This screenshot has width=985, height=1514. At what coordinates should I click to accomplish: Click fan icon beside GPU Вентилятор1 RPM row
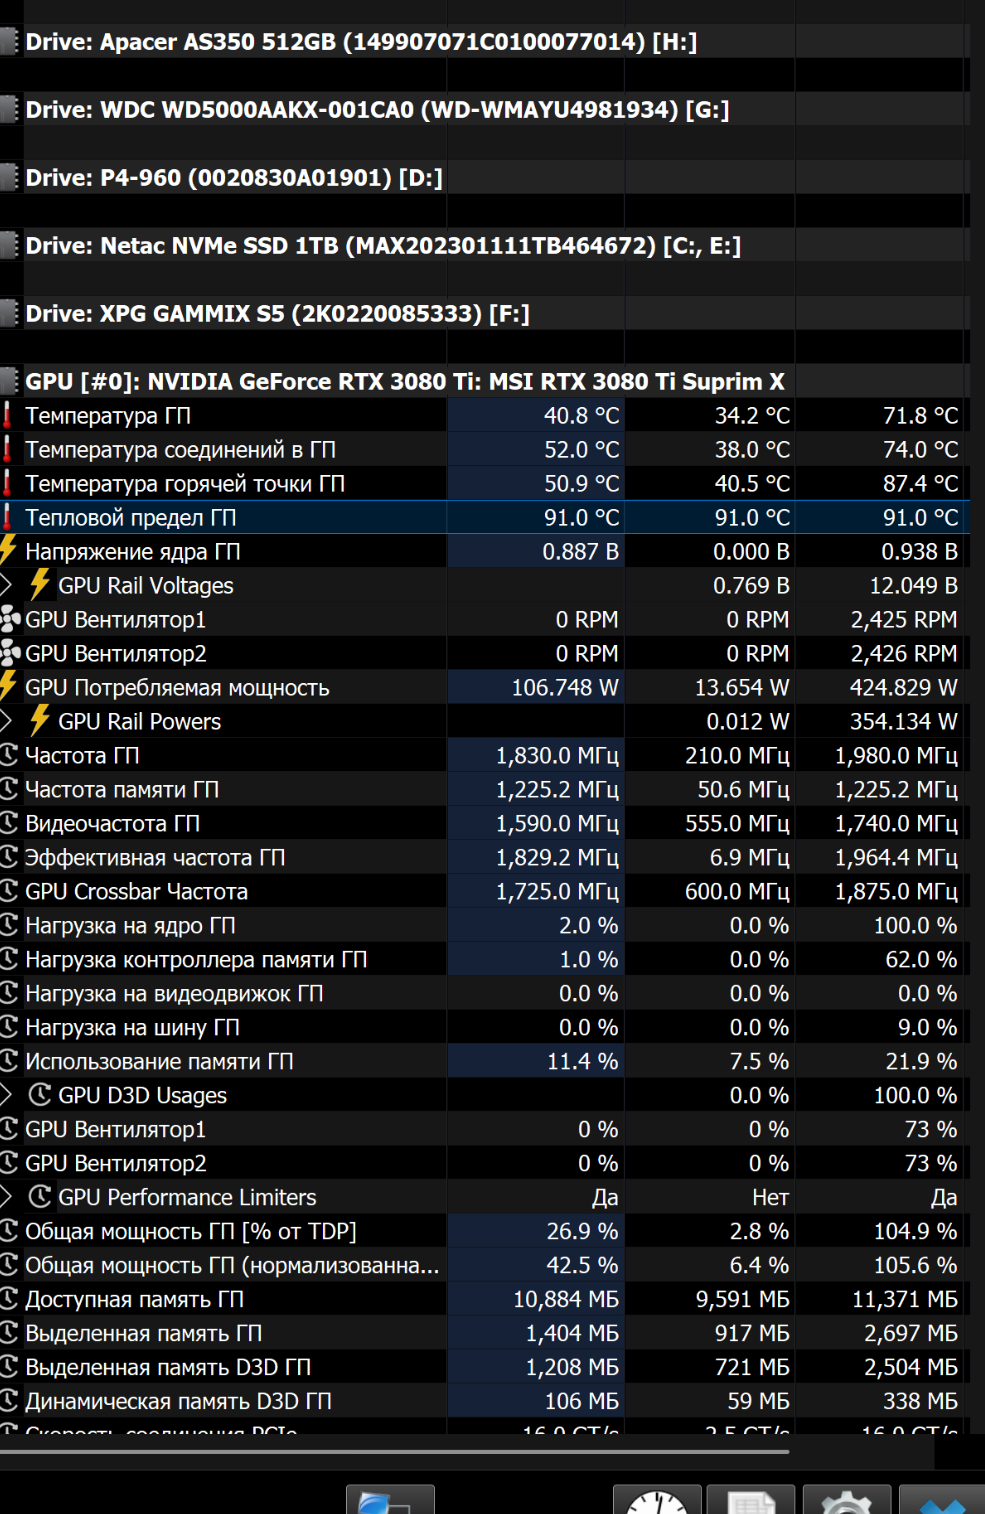coord(10,619)
